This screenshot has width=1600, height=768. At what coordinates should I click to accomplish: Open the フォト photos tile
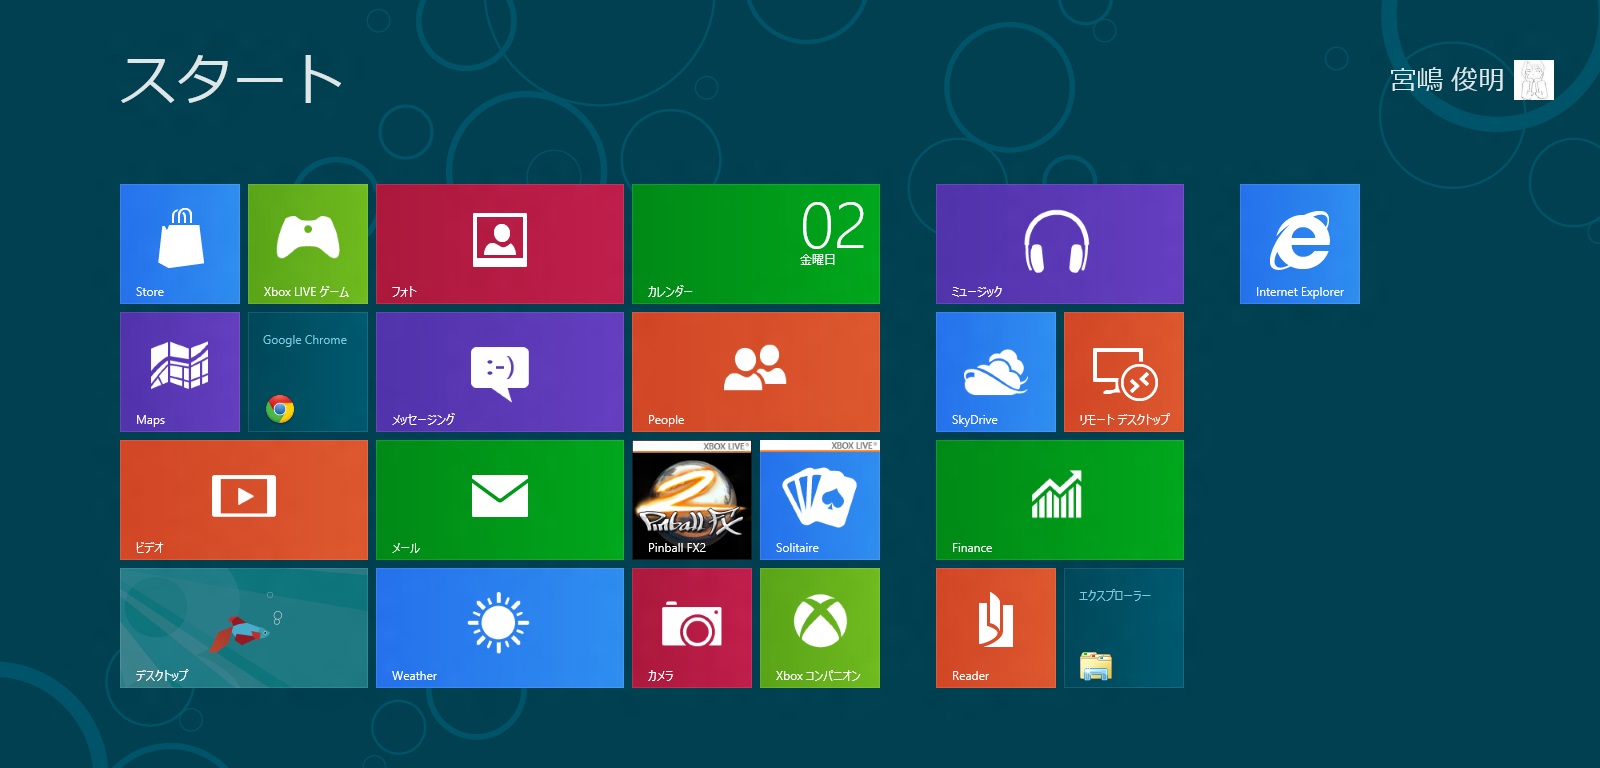click(x=500, y=244)
